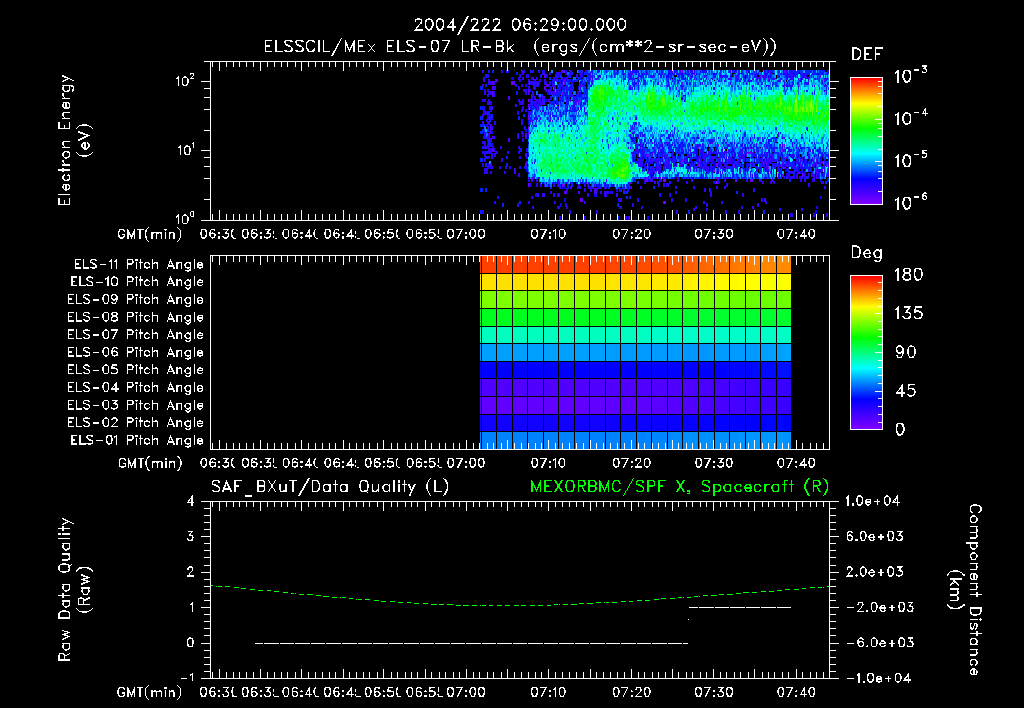Click the 3 tick on Raw Data Quality axis
Viewport: 1024px width, 708px height.
191,536
